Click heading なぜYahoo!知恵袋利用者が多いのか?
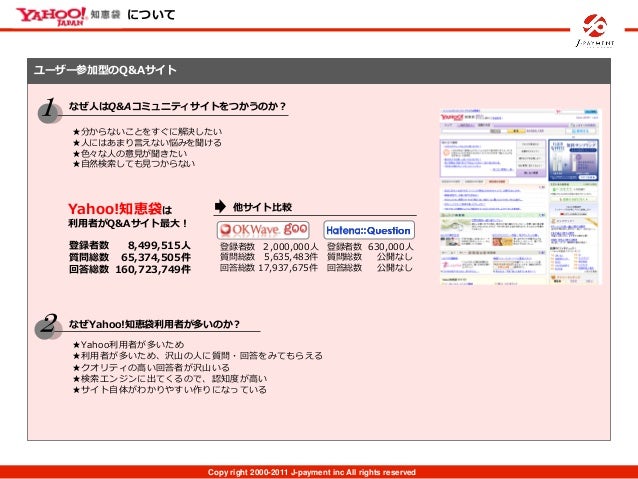The width and height of the screenshot is (638, 479). [x=154, y=324]
